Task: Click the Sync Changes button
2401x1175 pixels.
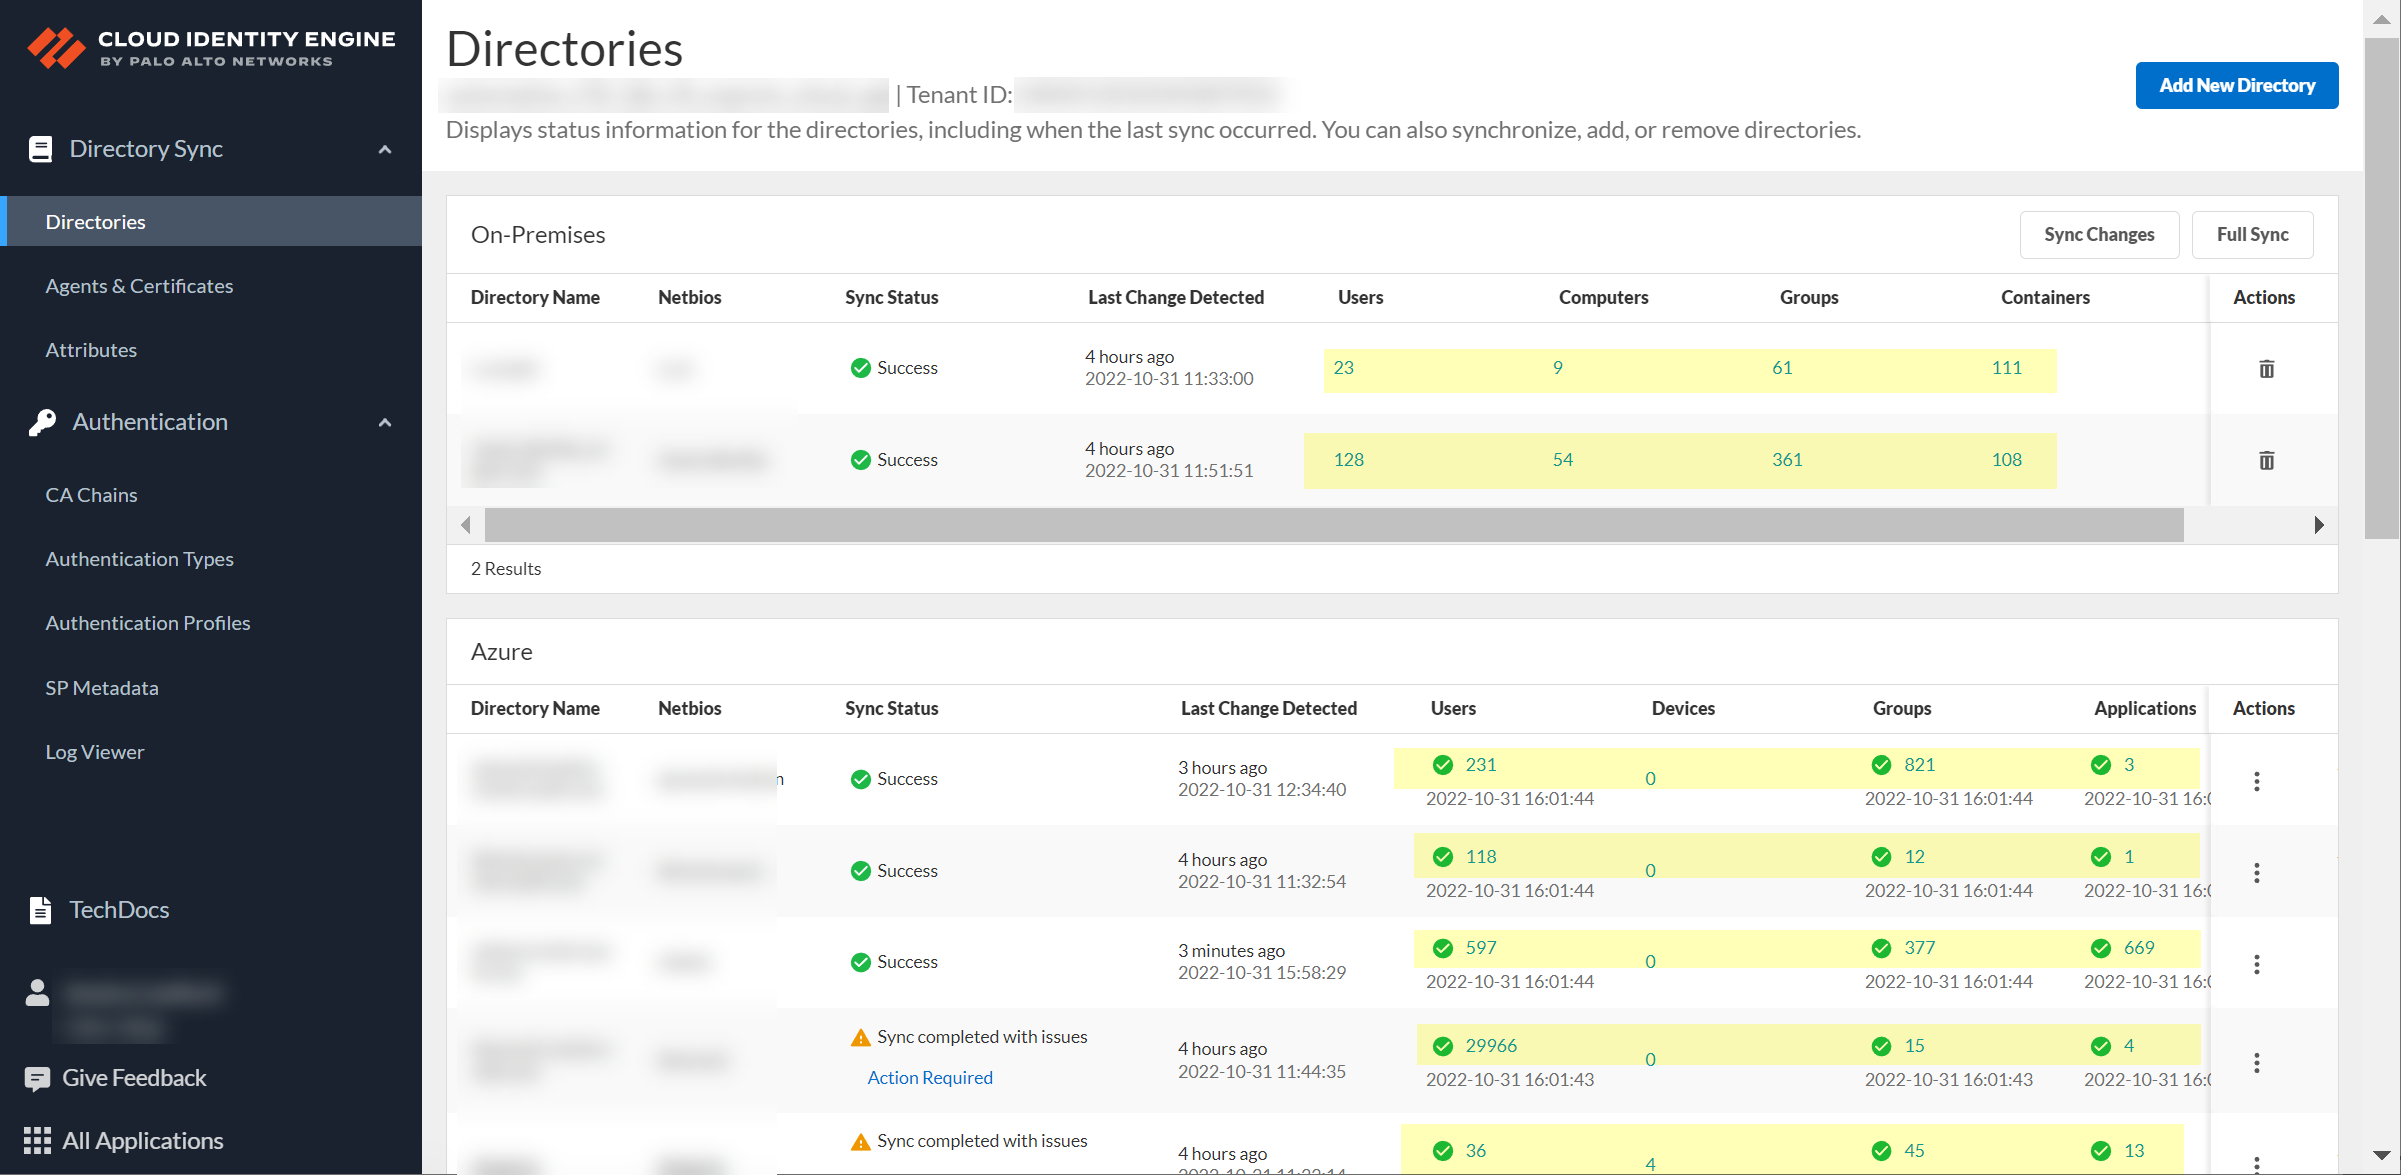Action: coord(2098,235)
